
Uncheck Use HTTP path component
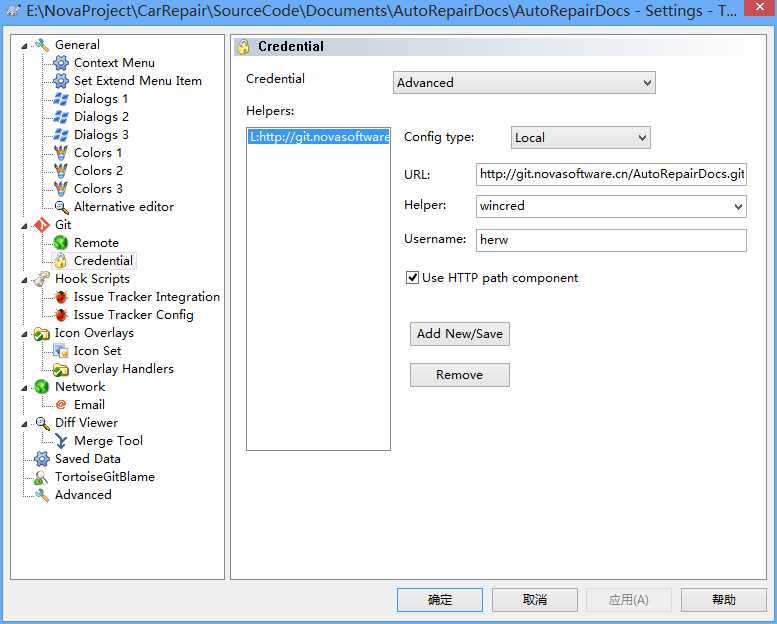tap(412, 278)
